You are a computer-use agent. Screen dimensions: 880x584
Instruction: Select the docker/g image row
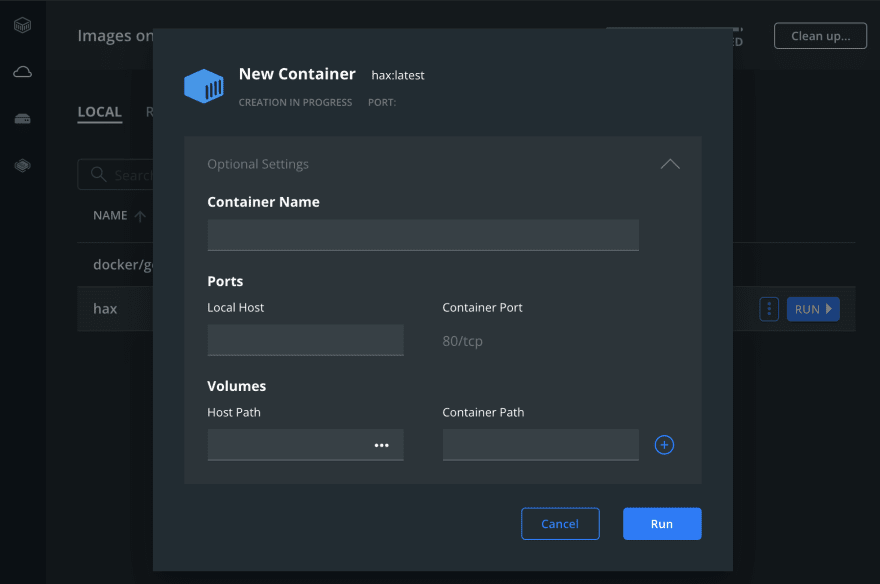[x=466, y=265]
